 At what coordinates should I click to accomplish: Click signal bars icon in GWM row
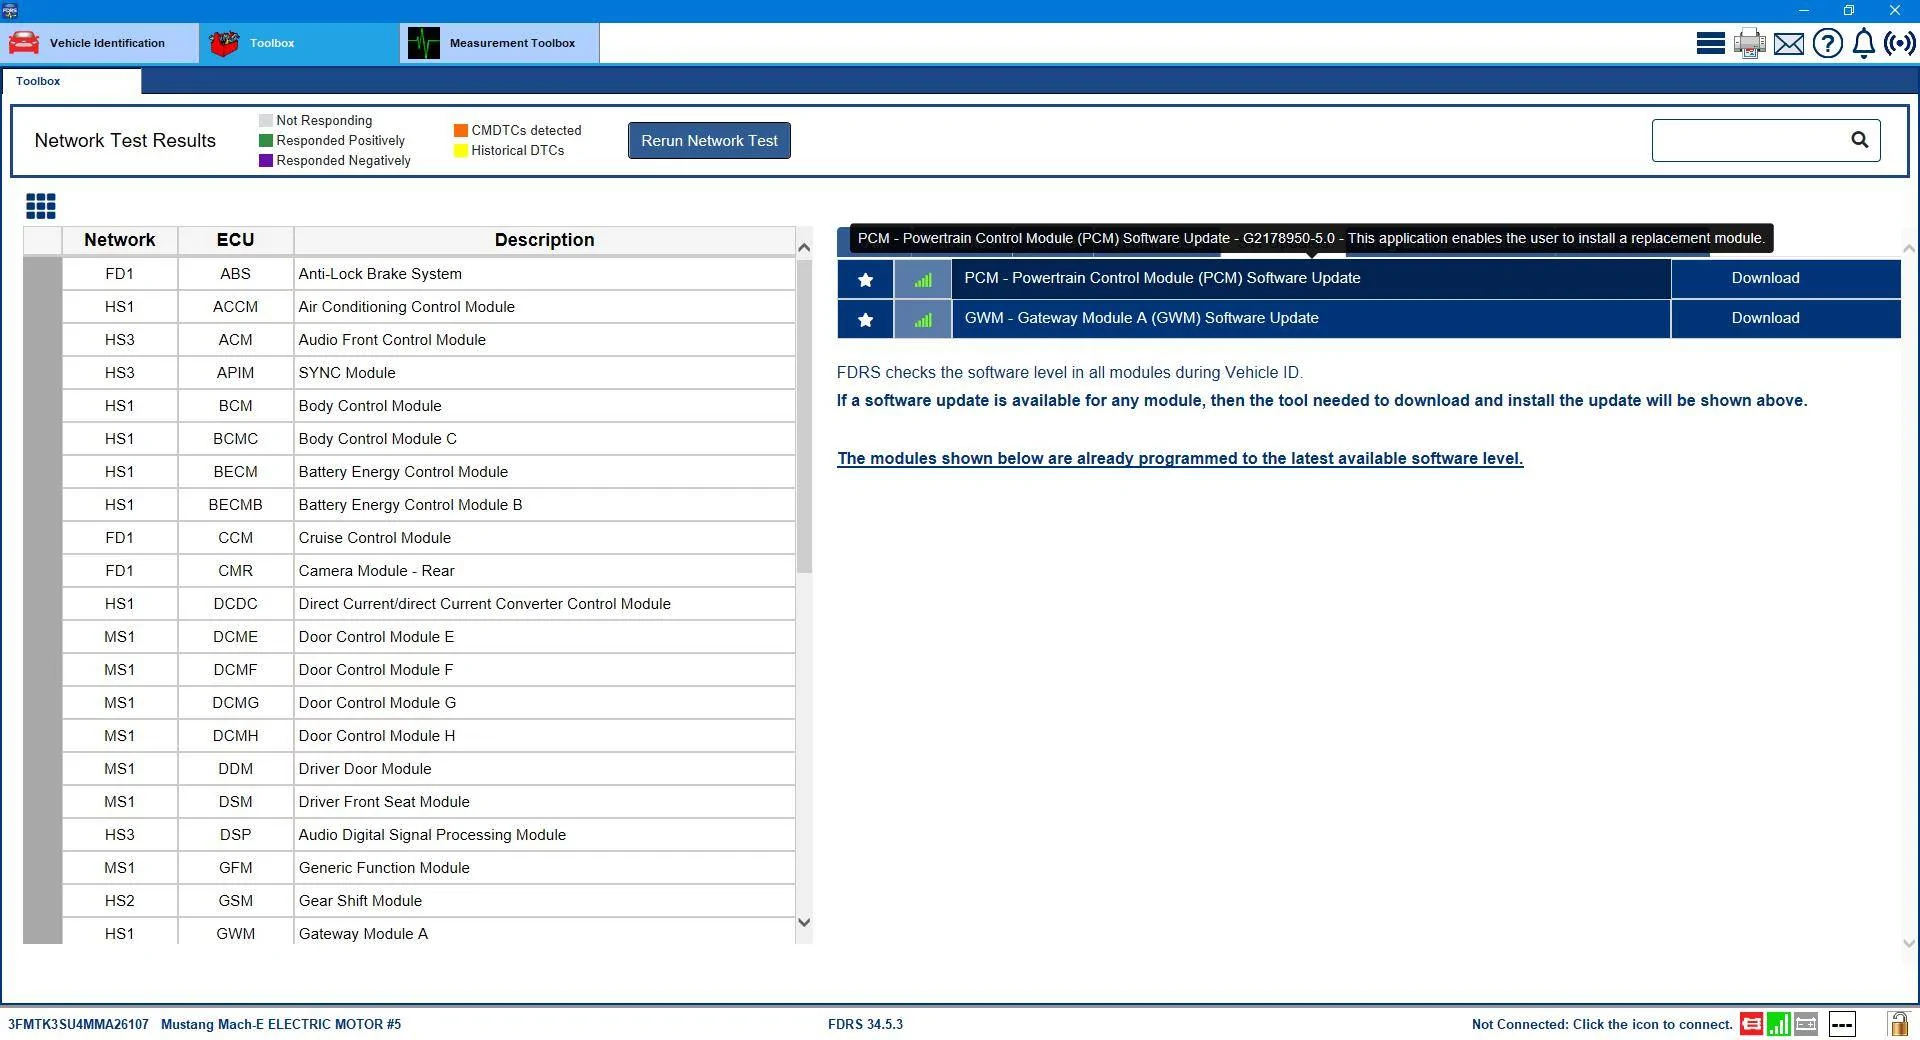[x=922, y=319]
